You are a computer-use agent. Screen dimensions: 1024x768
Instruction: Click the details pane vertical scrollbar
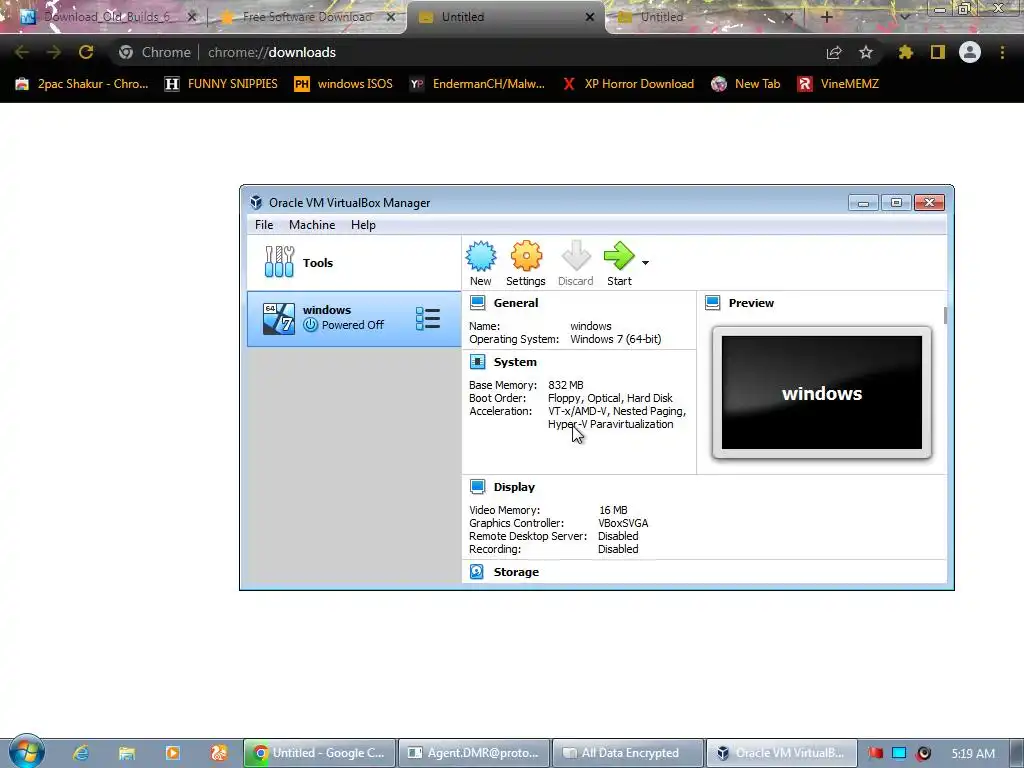click(945, 315)
